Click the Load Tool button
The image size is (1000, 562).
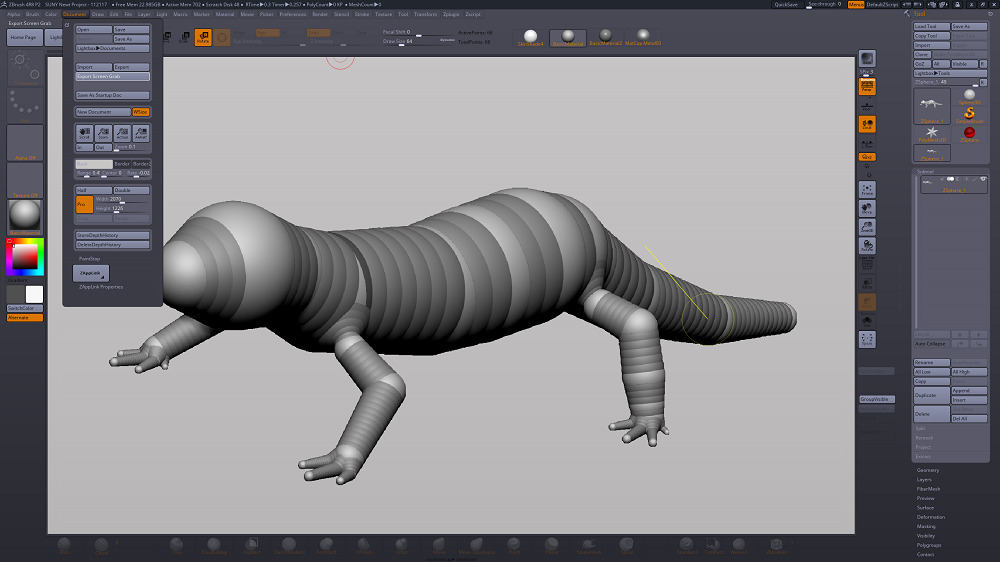tap(932, 26)
